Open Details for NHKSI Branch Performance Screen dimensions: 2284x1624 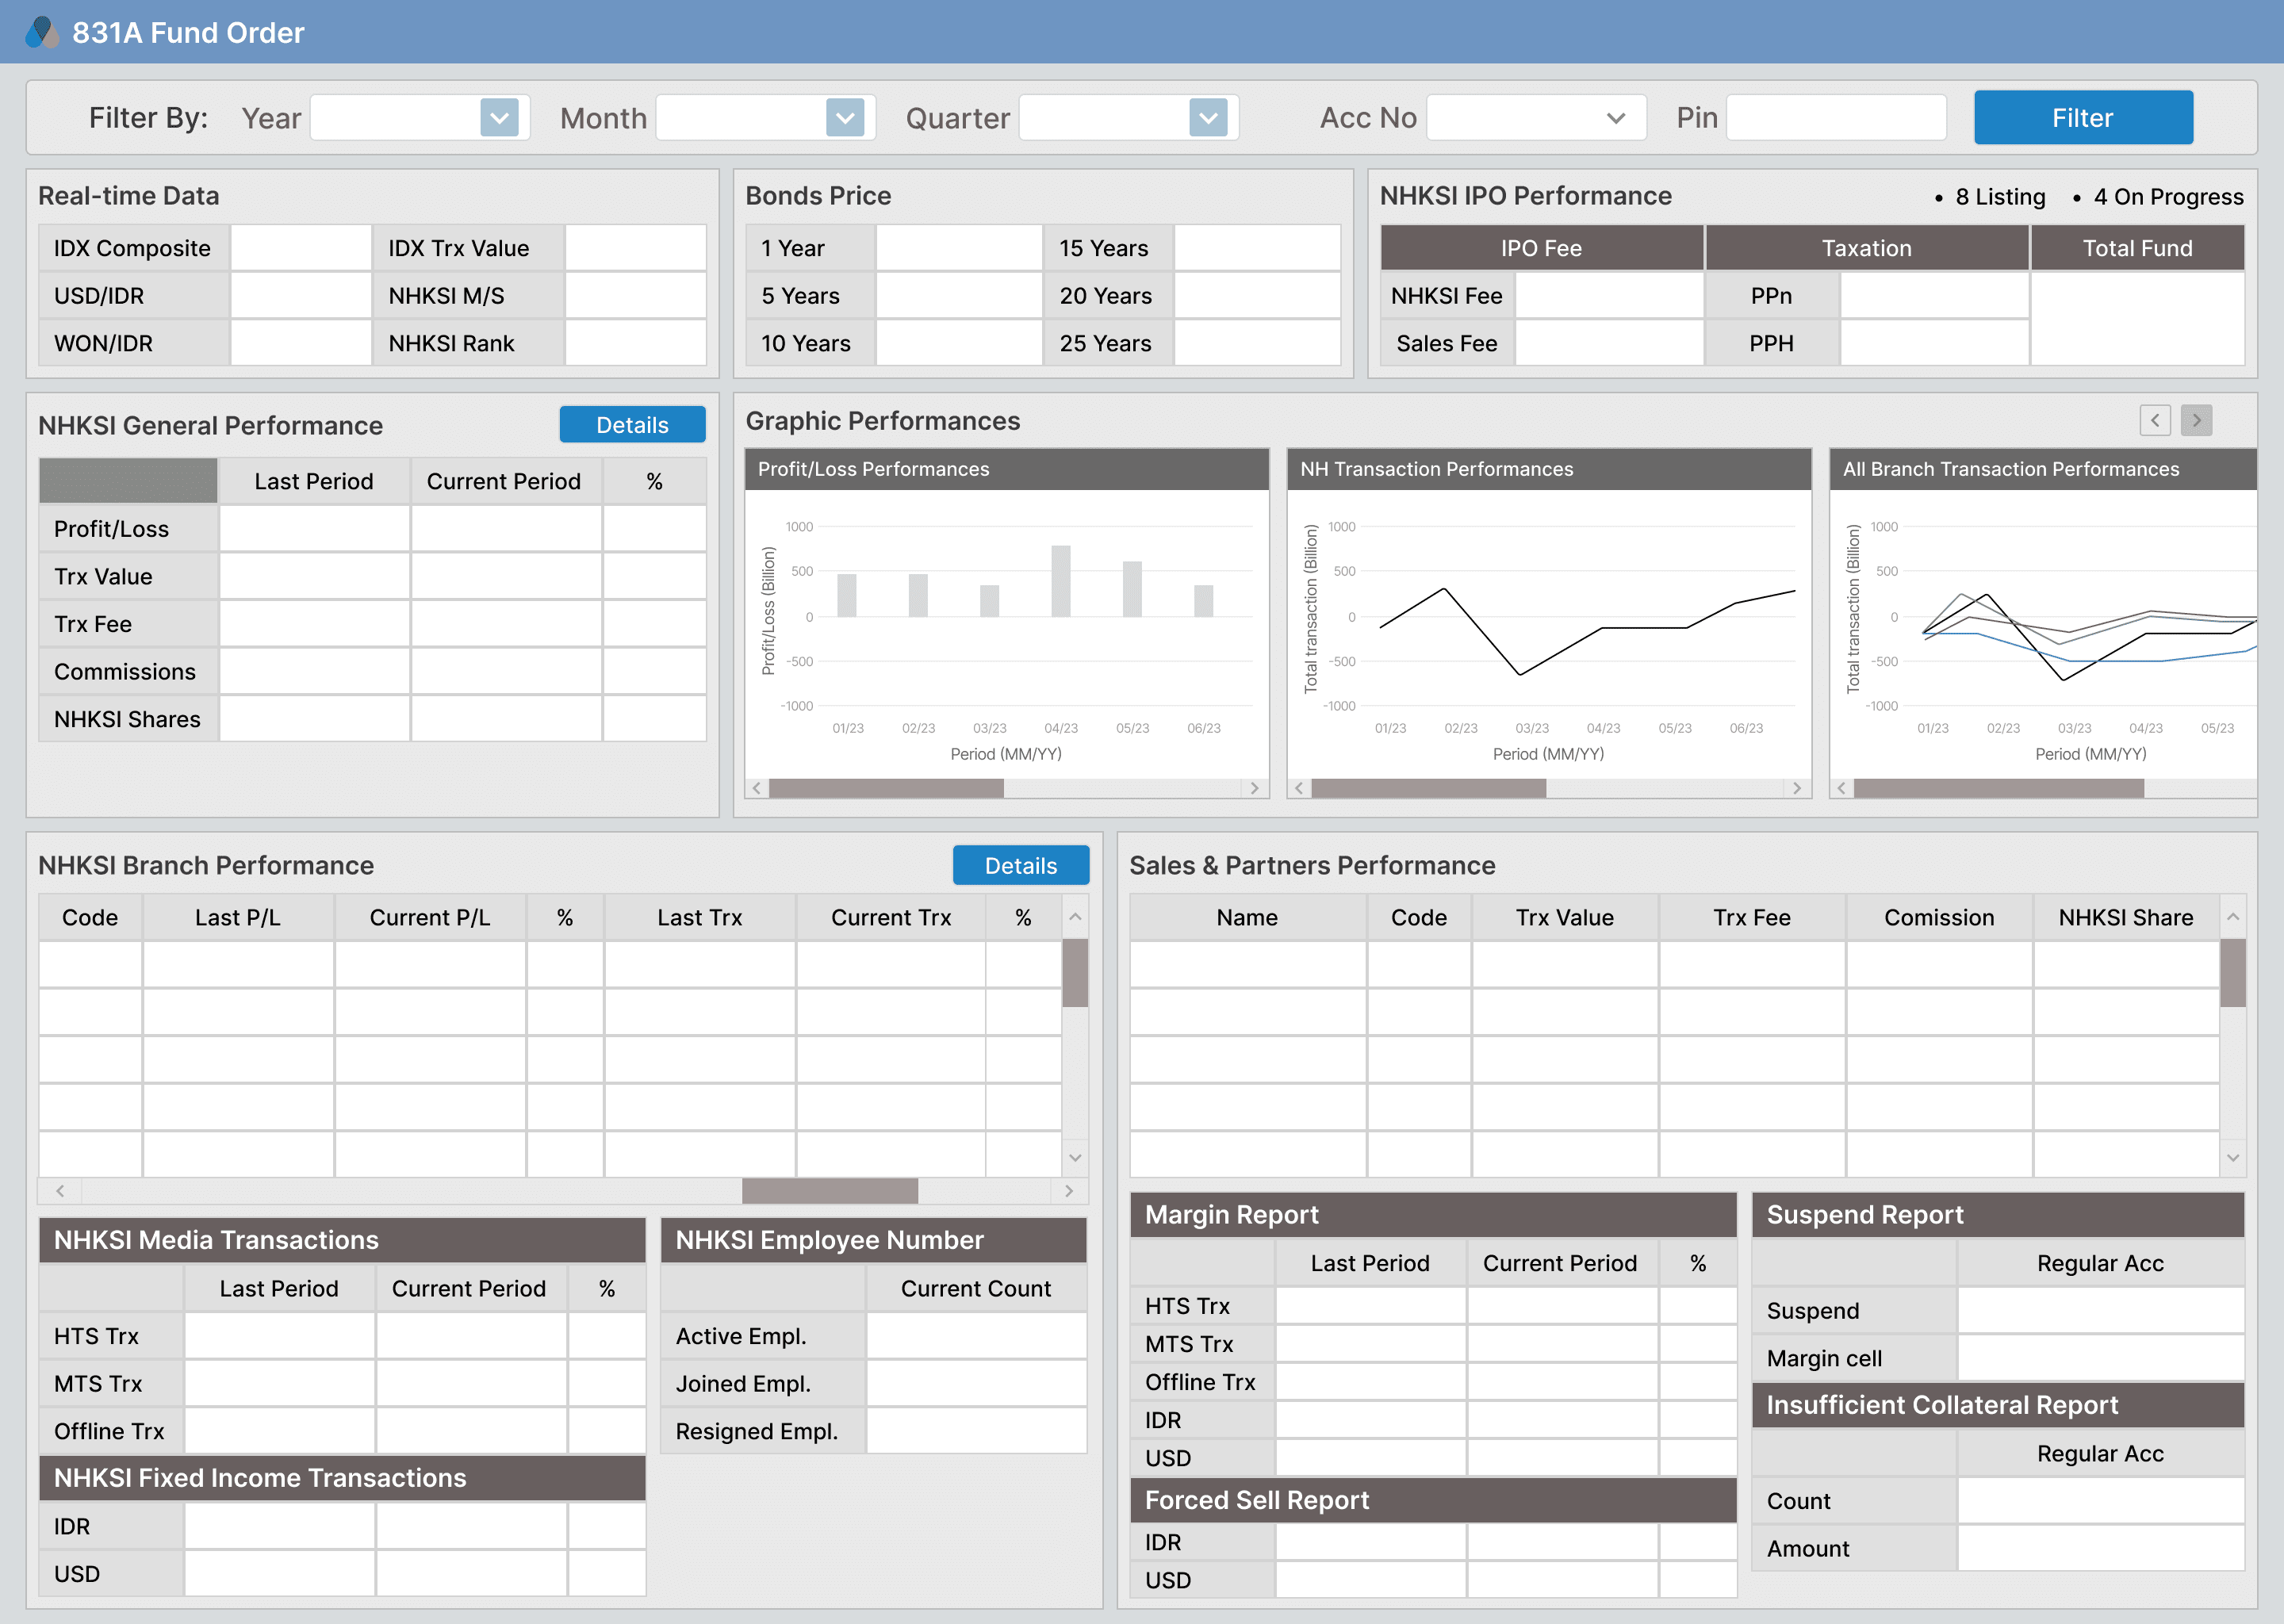(x=1021, y=866)
